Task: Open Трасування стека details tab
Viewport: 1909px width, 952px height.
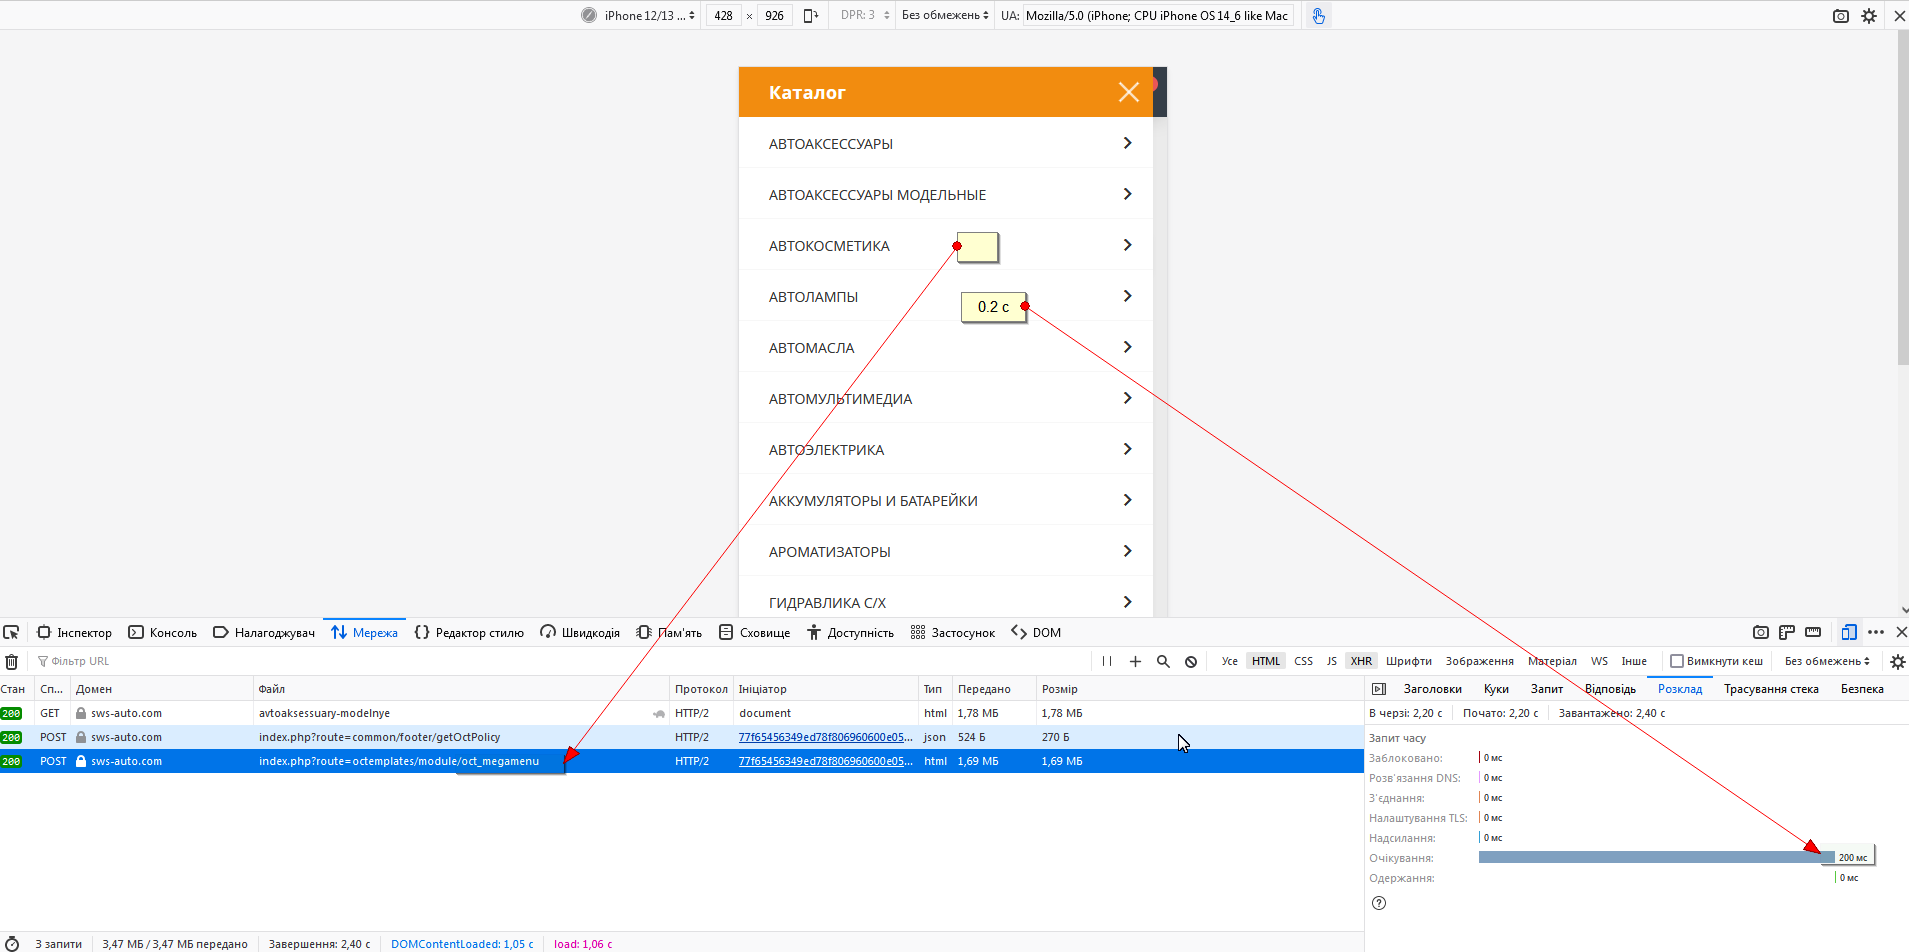Action: pyautogui.click(x=1771, y=689)
